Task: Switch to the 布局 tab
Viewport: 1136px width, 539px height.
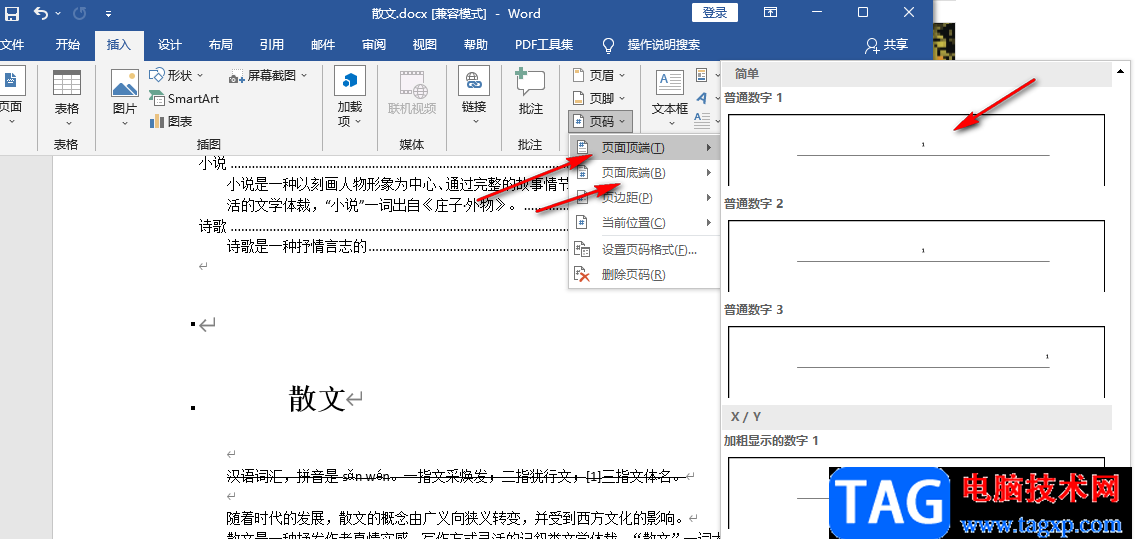Action: pos(220,45)
